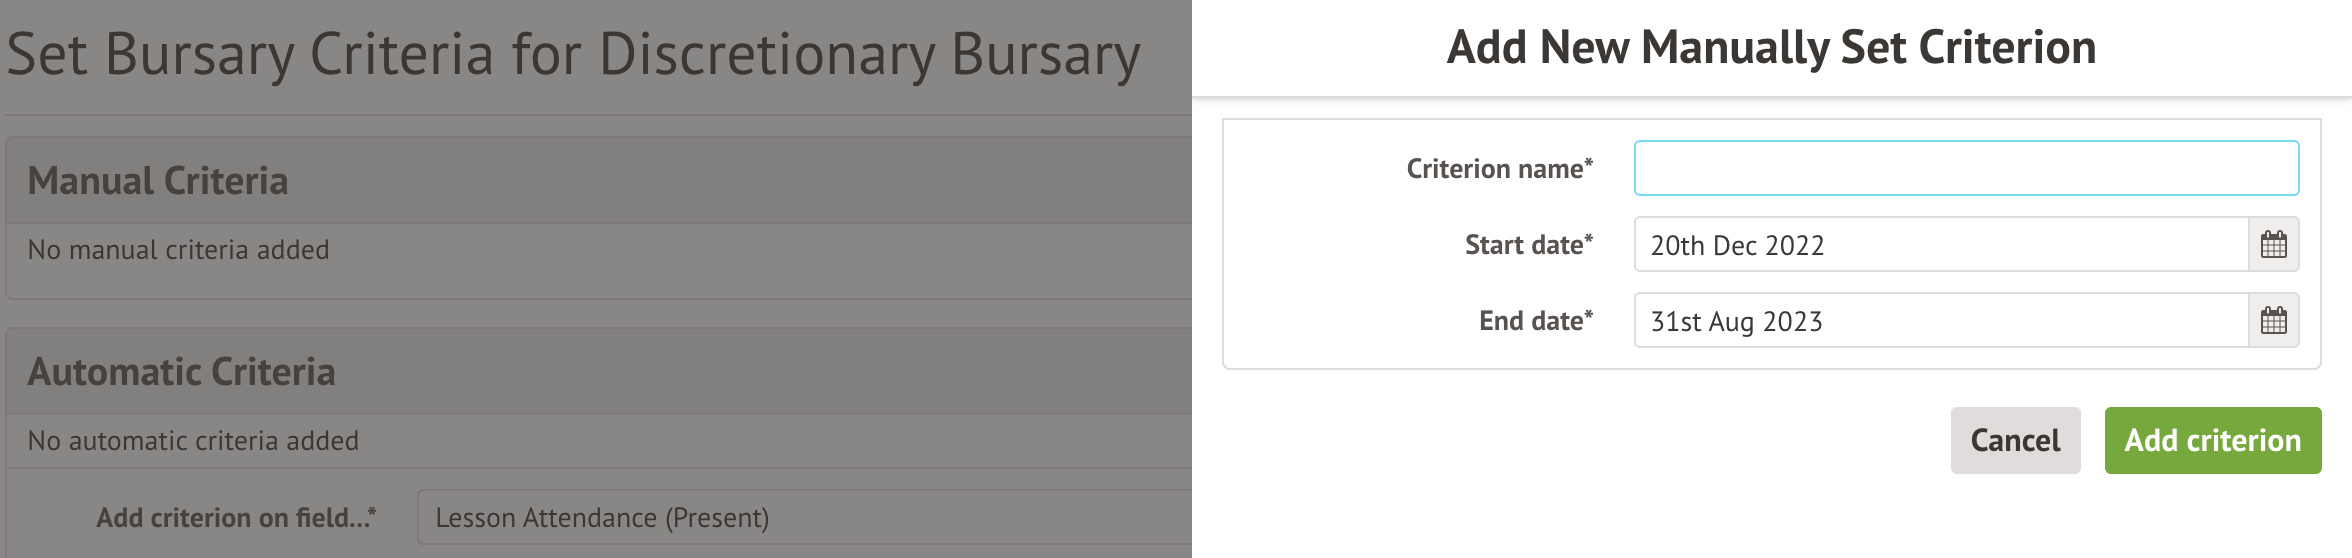Focus the Criterion name text field

tap(1966, 168)
